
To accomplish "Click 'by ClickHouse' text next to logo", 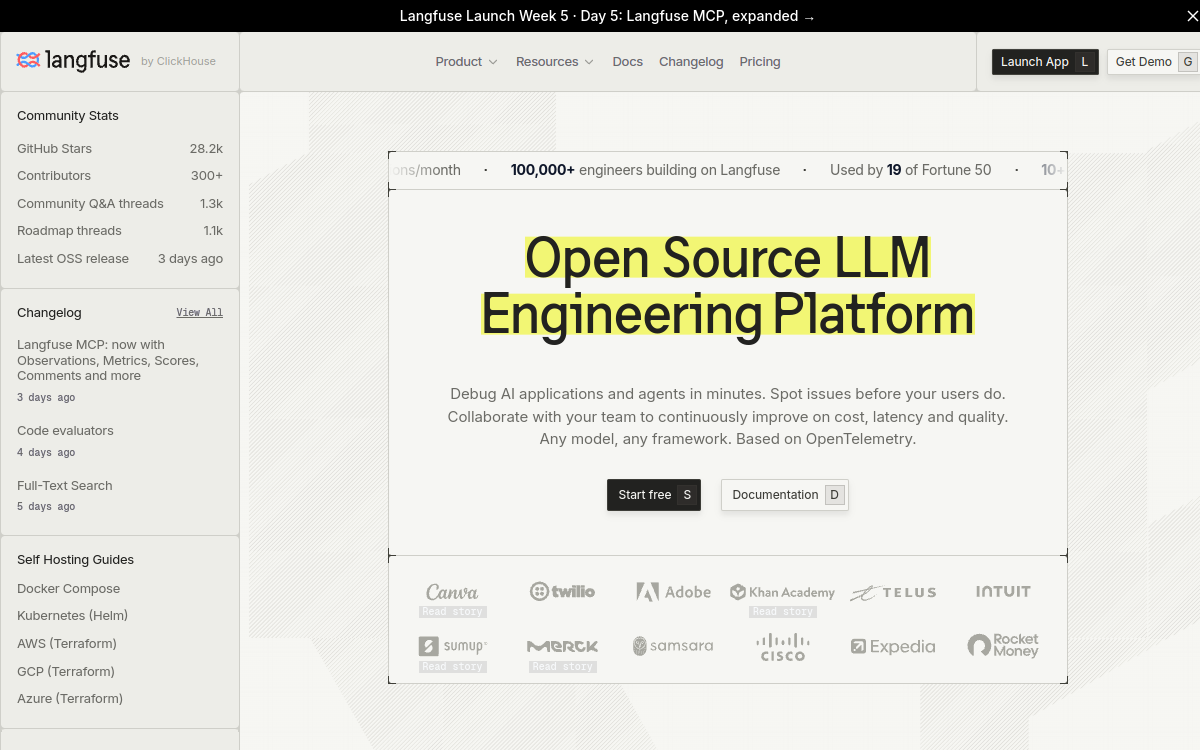I will 178,62.
